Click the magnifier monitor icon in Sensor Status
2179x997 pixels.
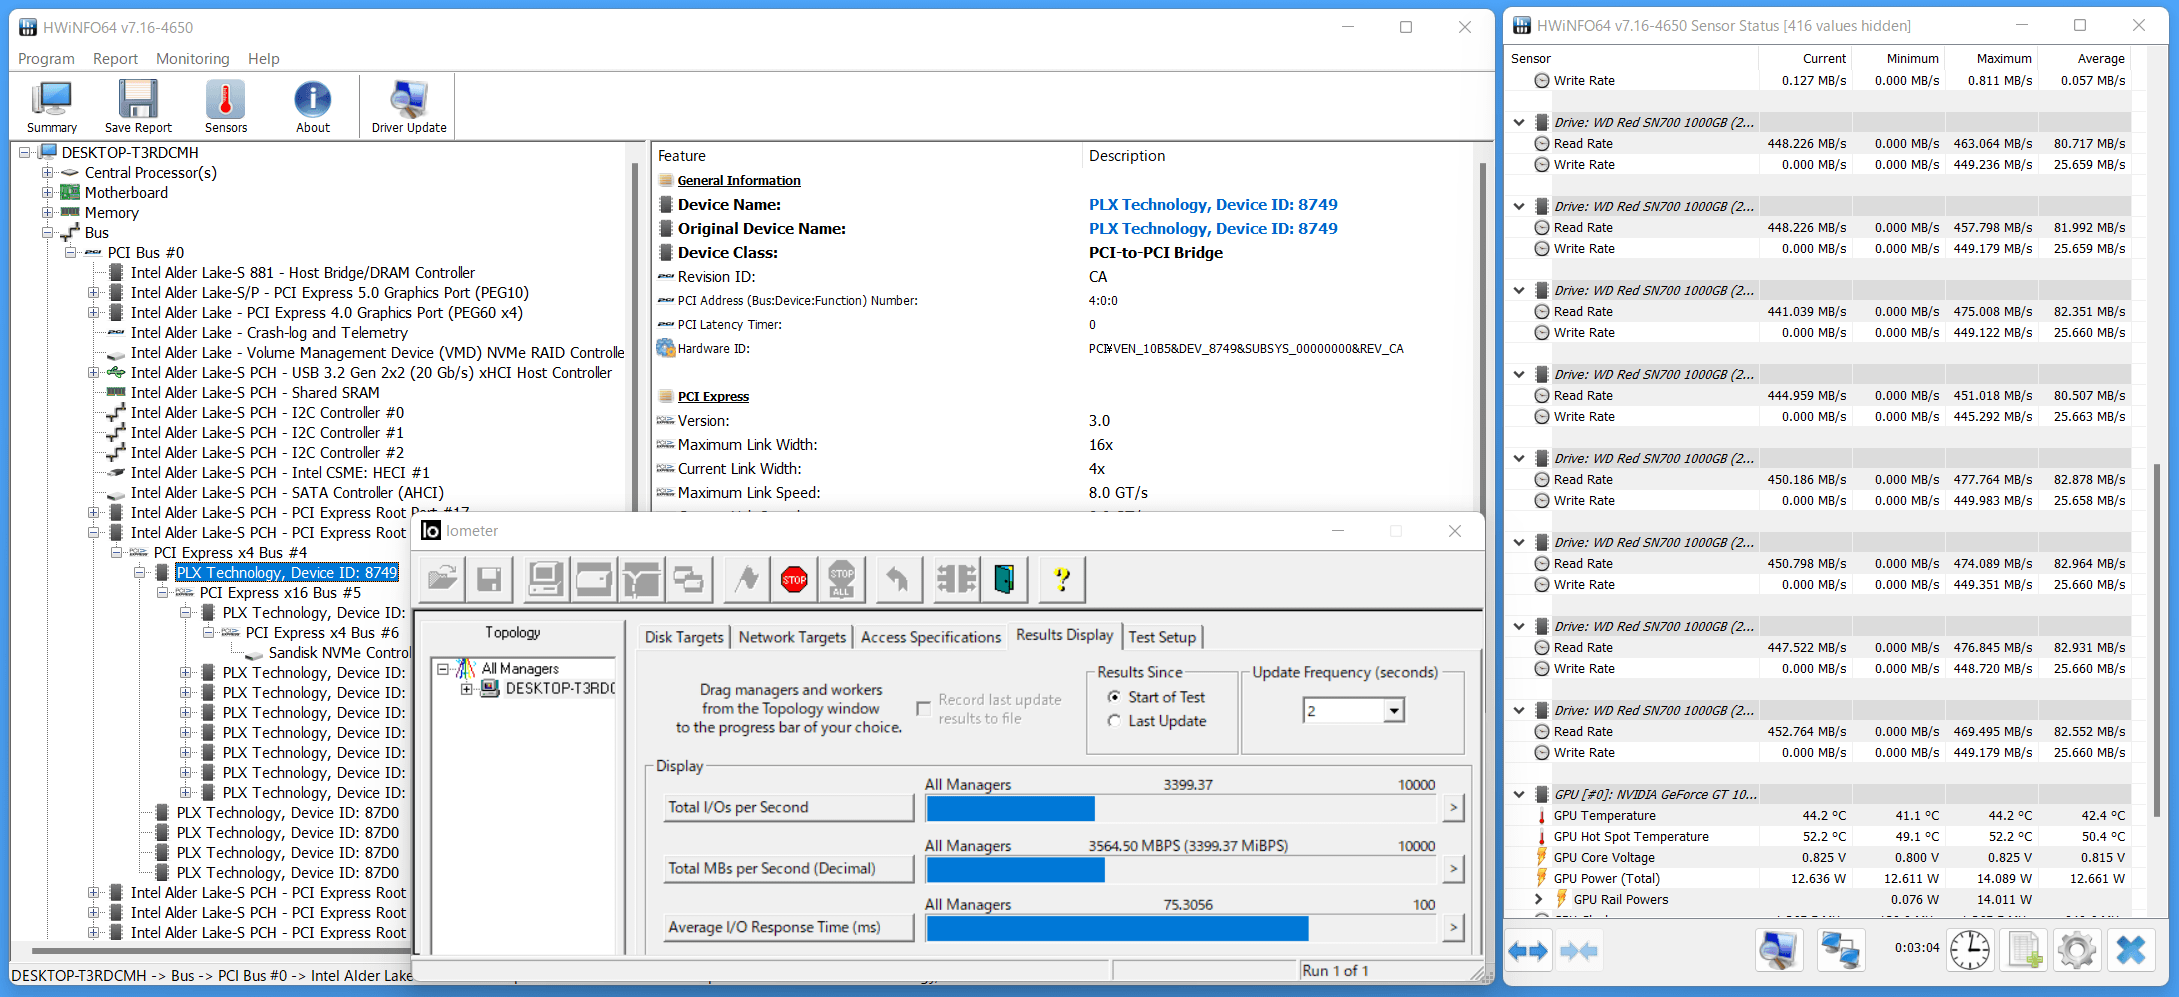(1778, 950)
